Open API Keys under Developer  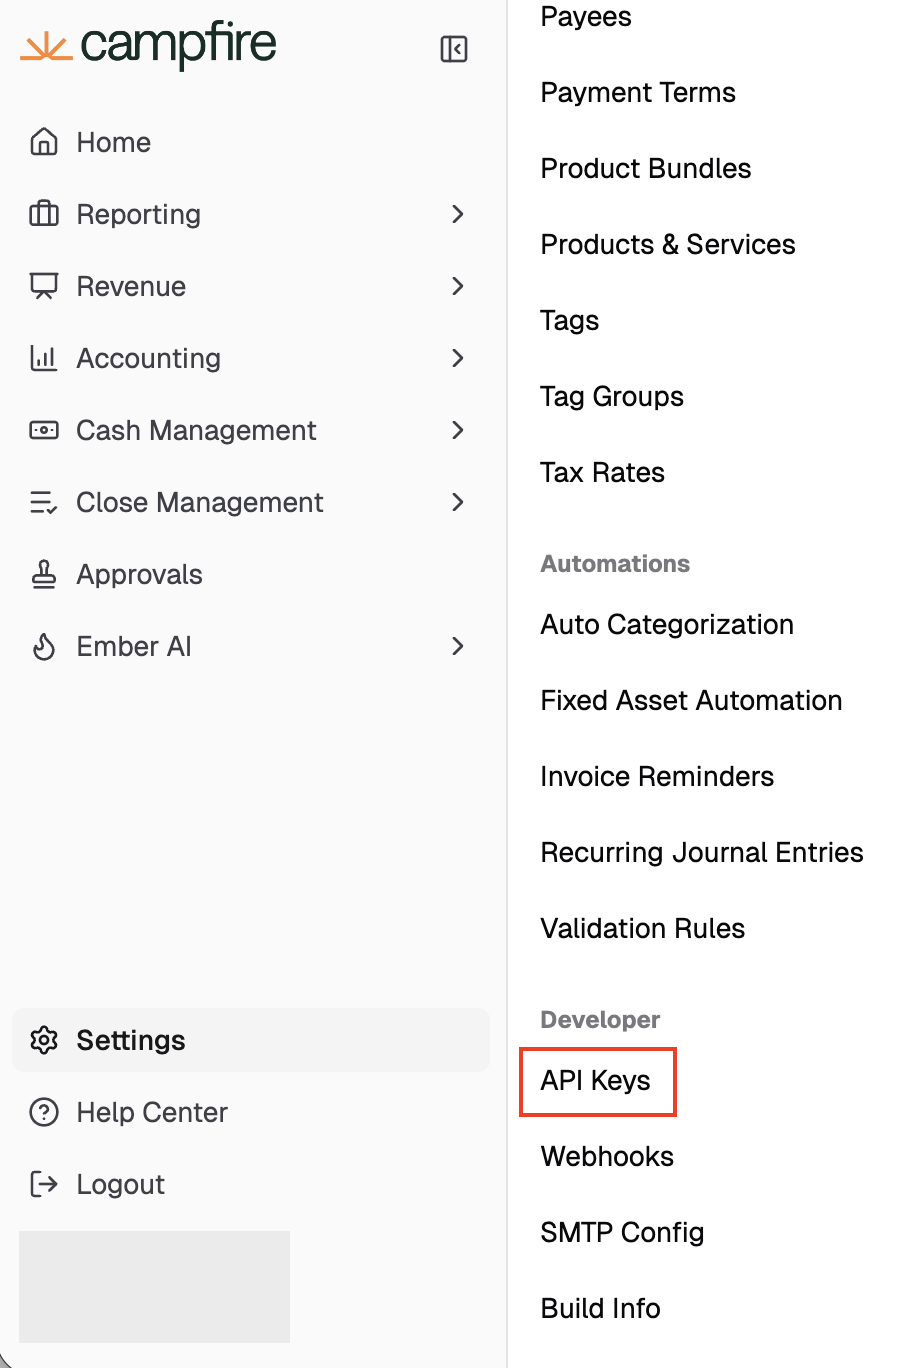(x=596, y=1081)
